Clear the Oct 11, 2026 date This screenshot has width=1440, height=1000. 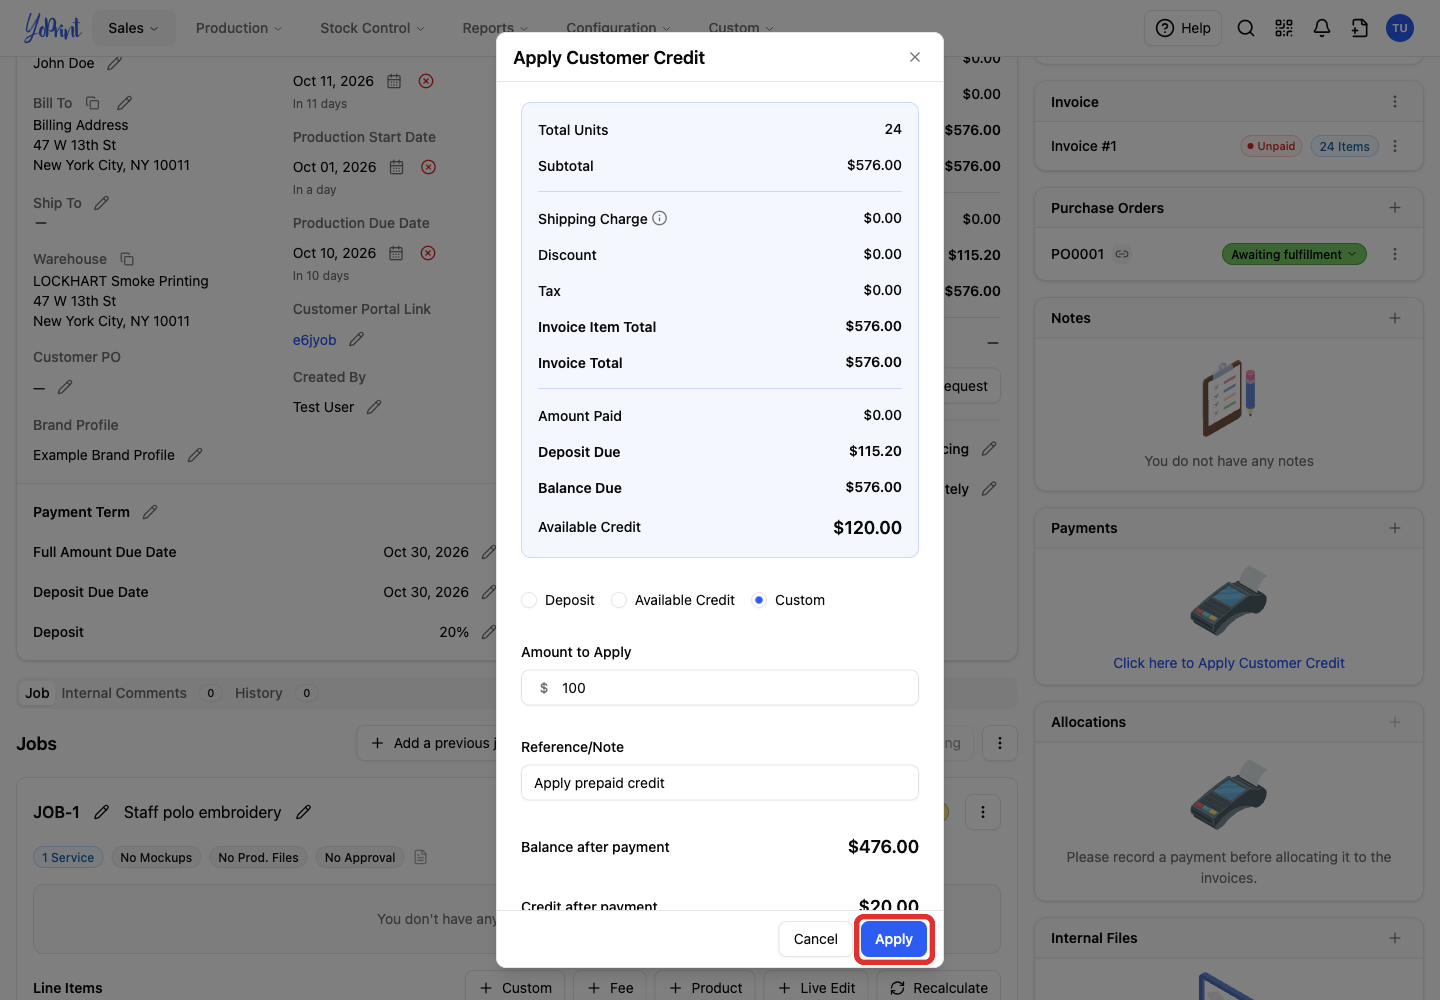click(x=426, y=81)
